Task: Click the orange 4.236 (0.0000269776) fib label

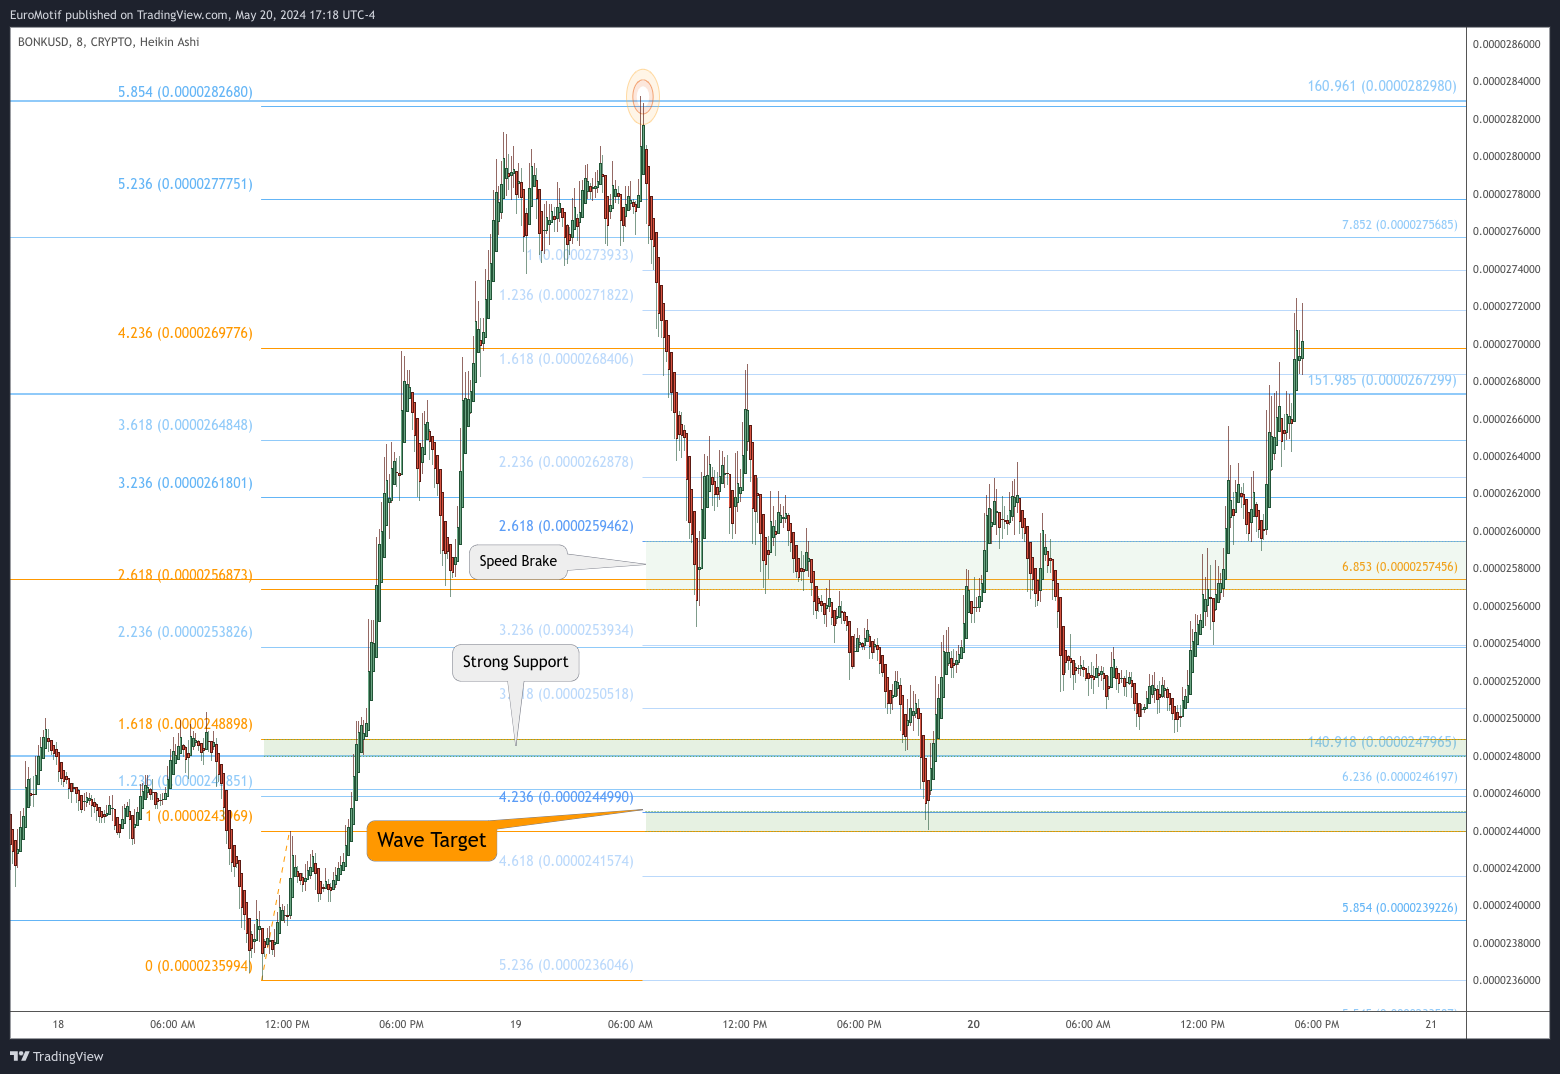Action: coord(185,333)
